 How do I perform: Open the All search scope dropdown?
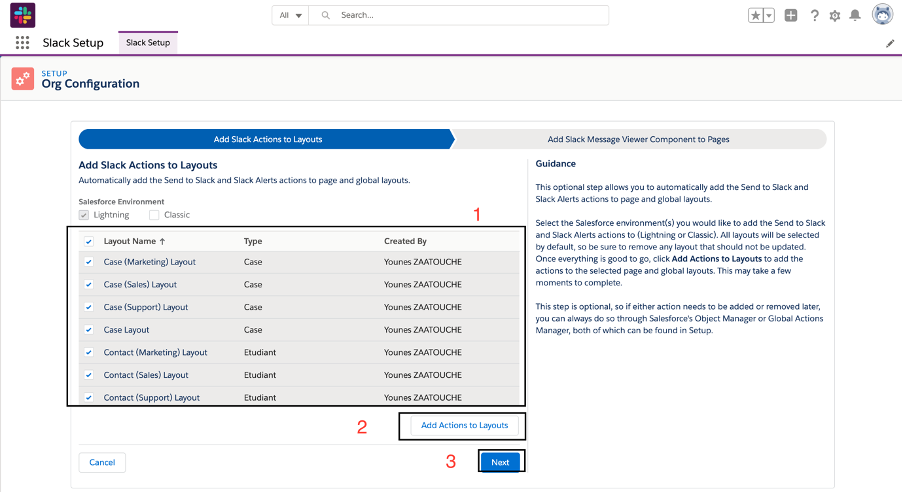coord(291,15)
